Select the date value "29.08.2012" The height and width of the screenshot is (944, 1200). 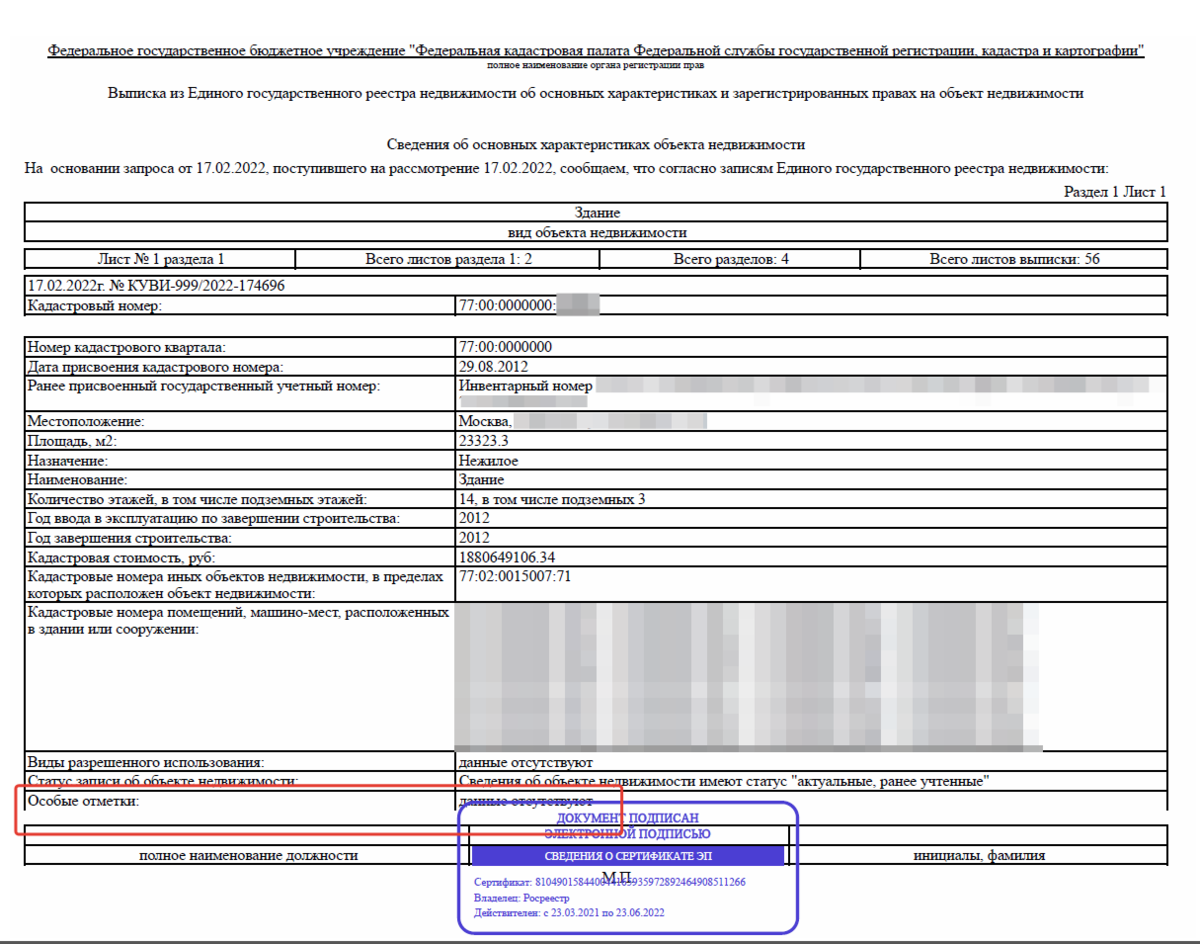492,367
